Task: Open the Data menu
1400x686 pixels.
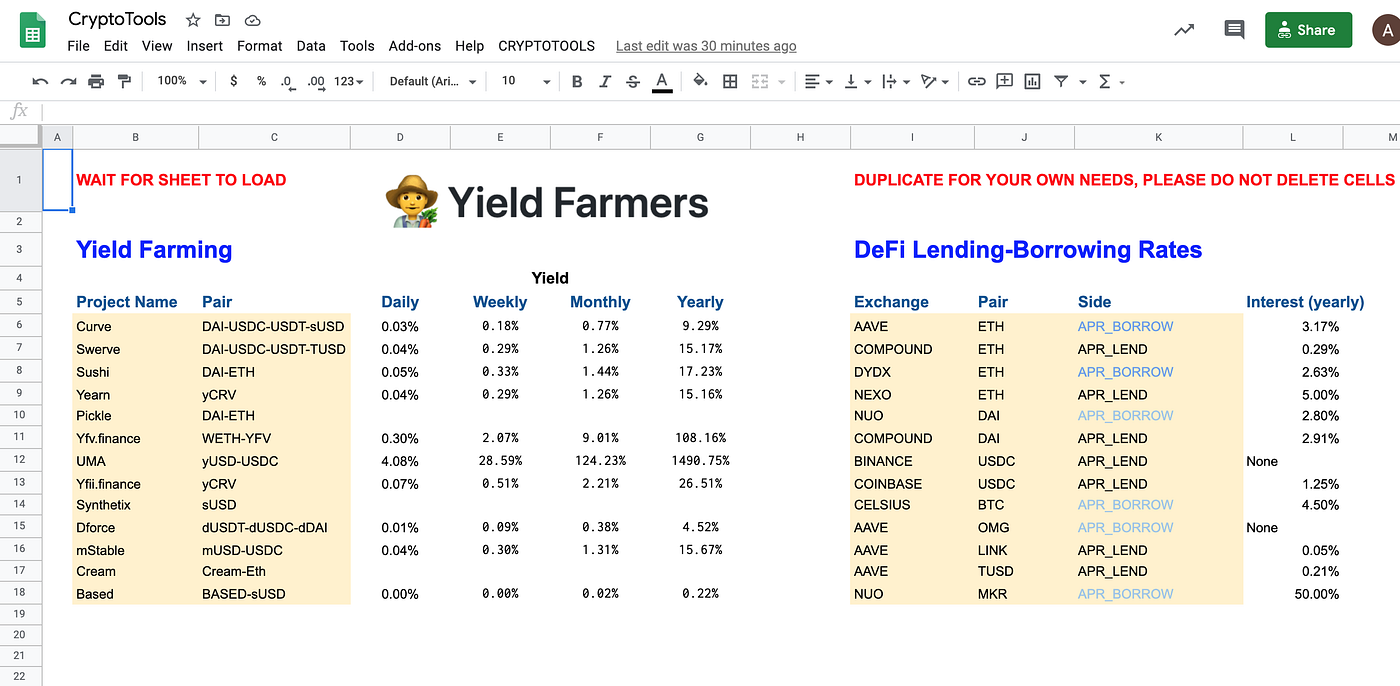Action: tap(311, 46)
